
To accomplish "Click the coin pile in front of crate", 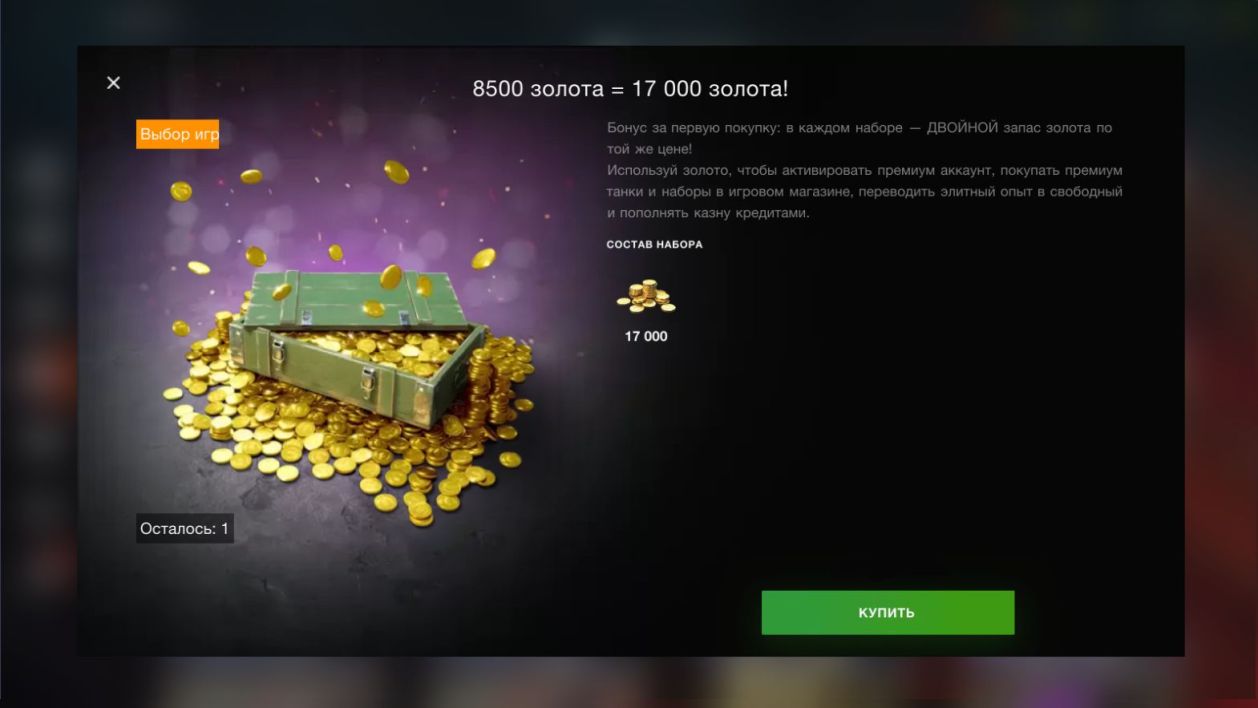I will 330,450.
